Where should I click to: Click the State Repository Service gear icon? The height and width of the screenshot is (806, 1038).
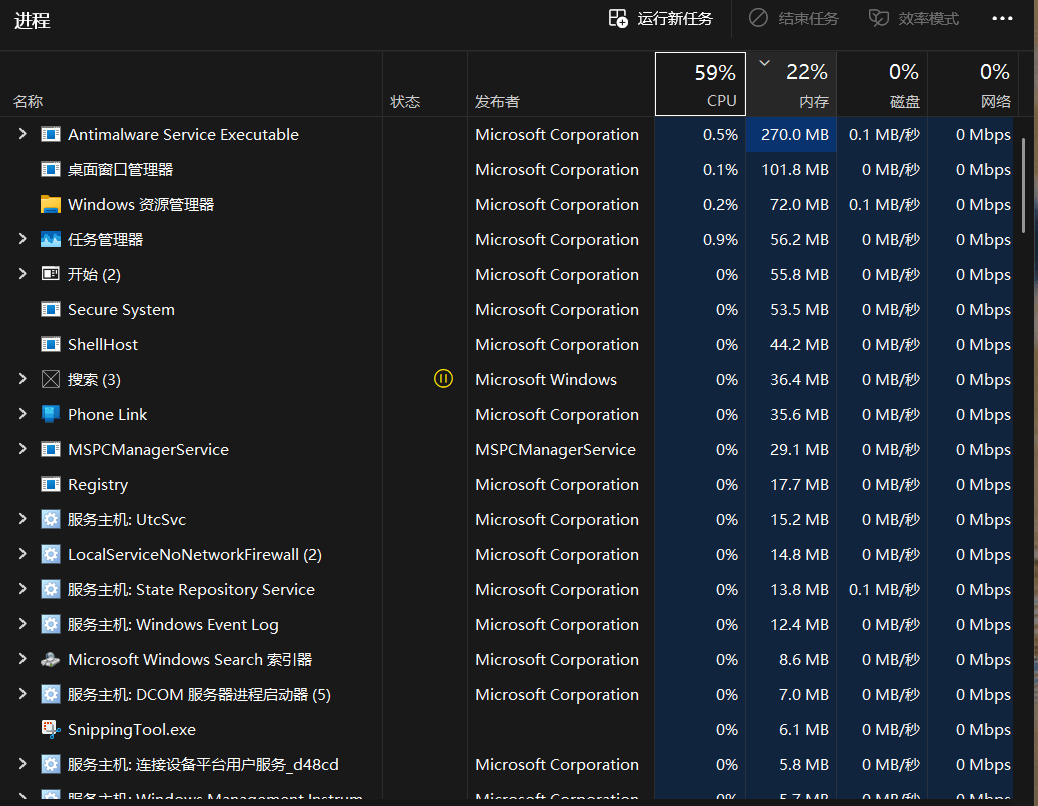[51, 590]
